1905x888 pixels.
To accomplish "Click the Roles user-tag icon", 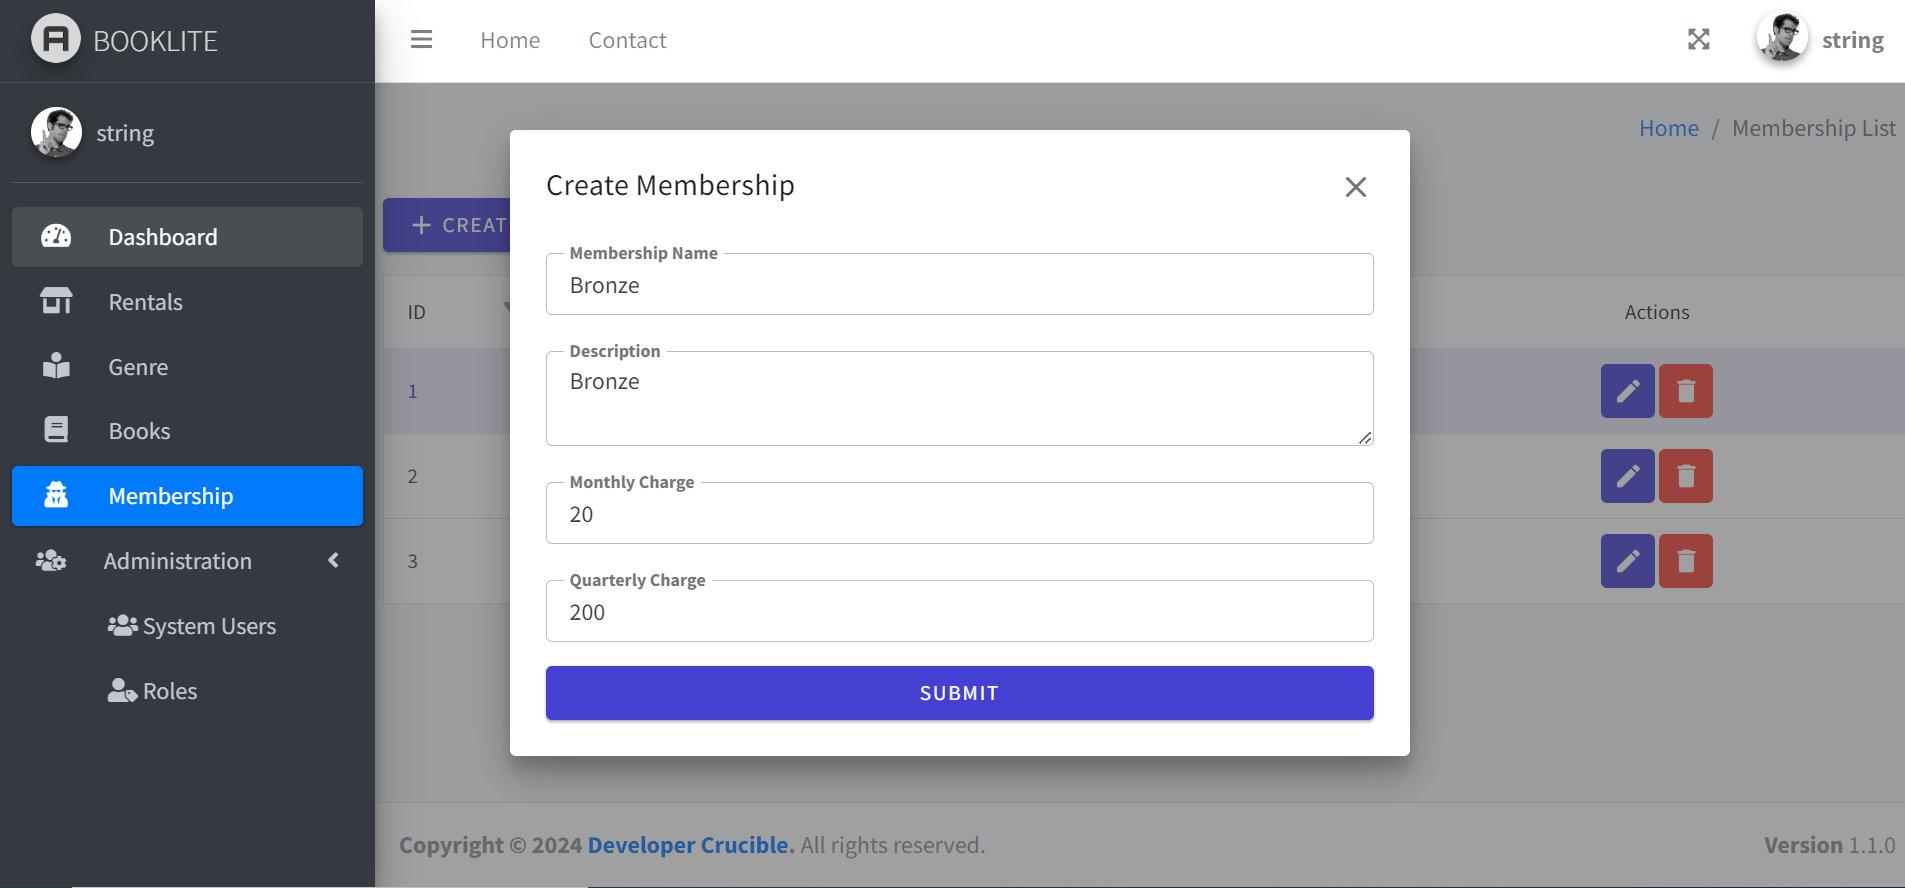I will tap(122, 691).
